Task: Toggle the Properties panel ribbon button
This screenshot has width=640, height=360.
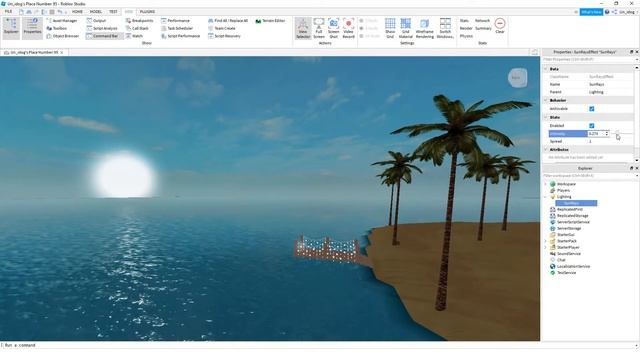Action: tap(32, 28)
